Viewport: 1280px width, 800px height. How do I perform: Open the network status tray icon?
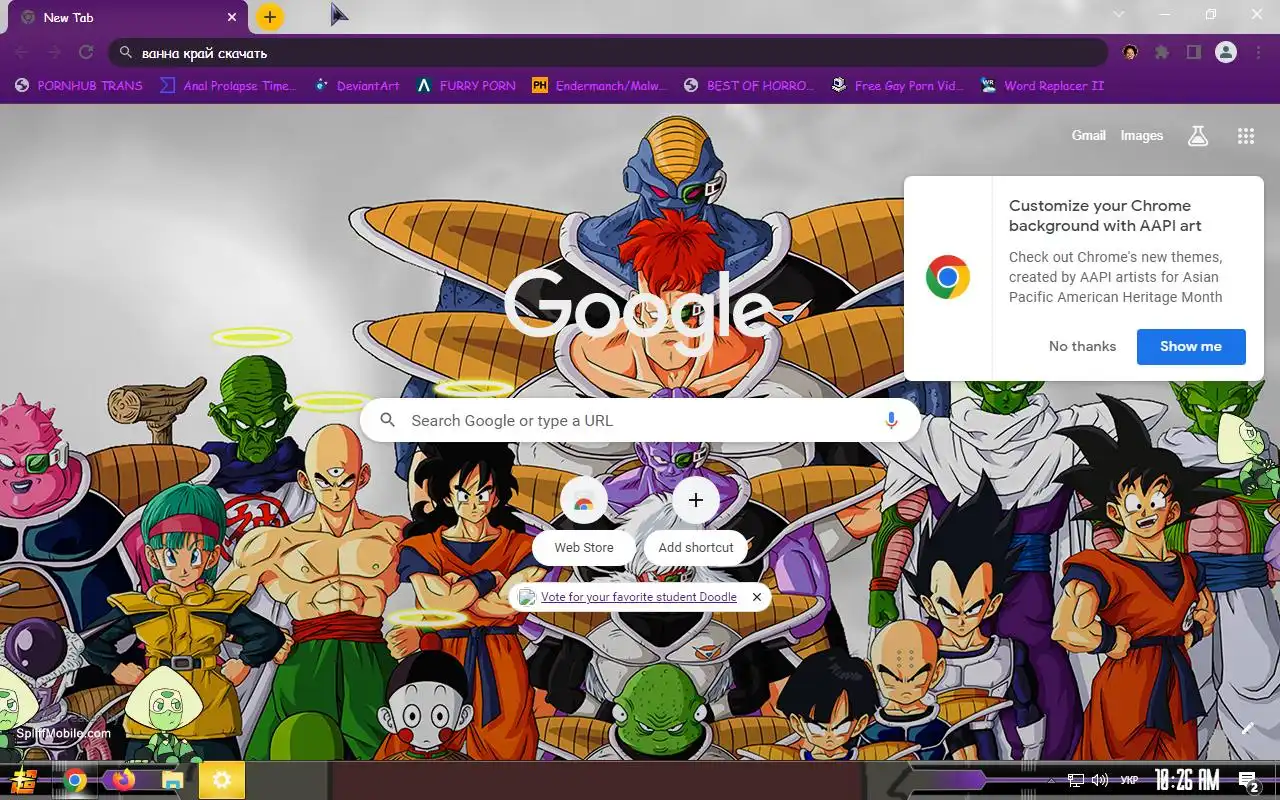tap(1076, 781)
